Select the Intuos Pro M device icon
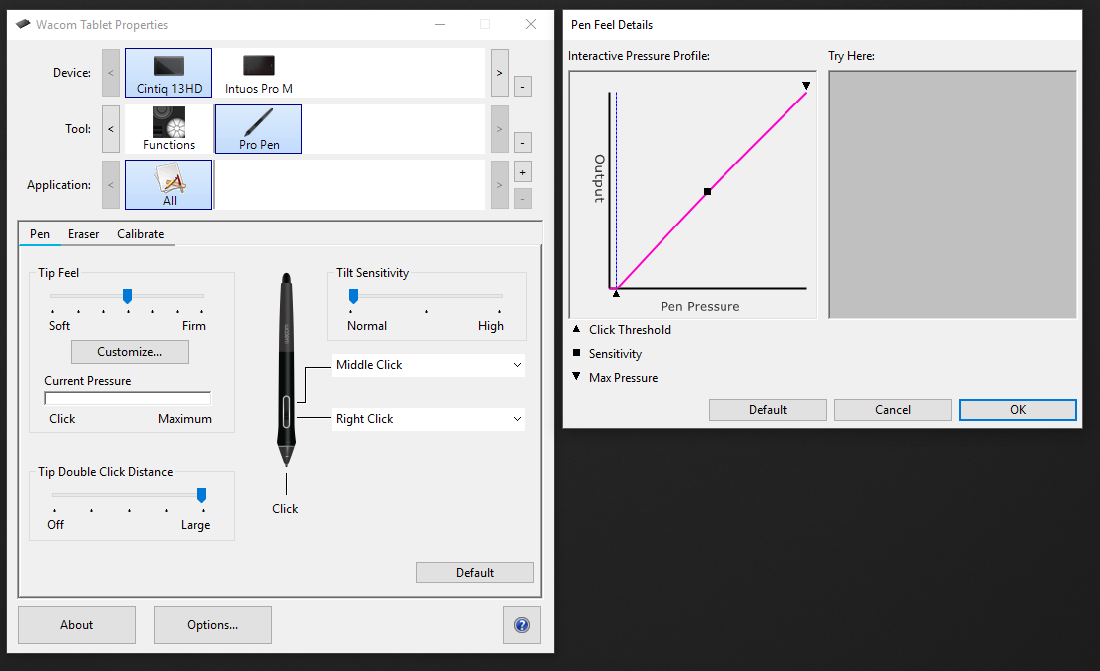Screen dimensions: 1100x671 (x=259, y=73)
